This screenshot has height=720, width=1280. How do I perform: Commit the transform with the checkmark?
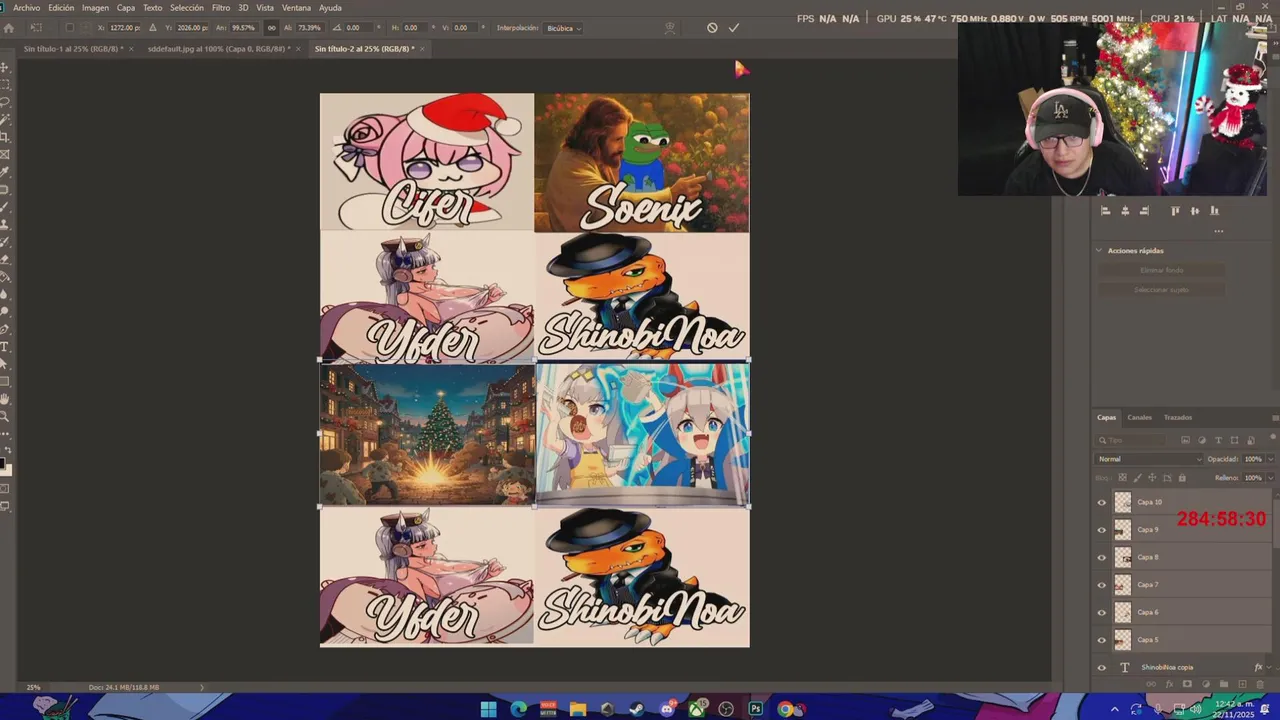click(x=734, y=28)
